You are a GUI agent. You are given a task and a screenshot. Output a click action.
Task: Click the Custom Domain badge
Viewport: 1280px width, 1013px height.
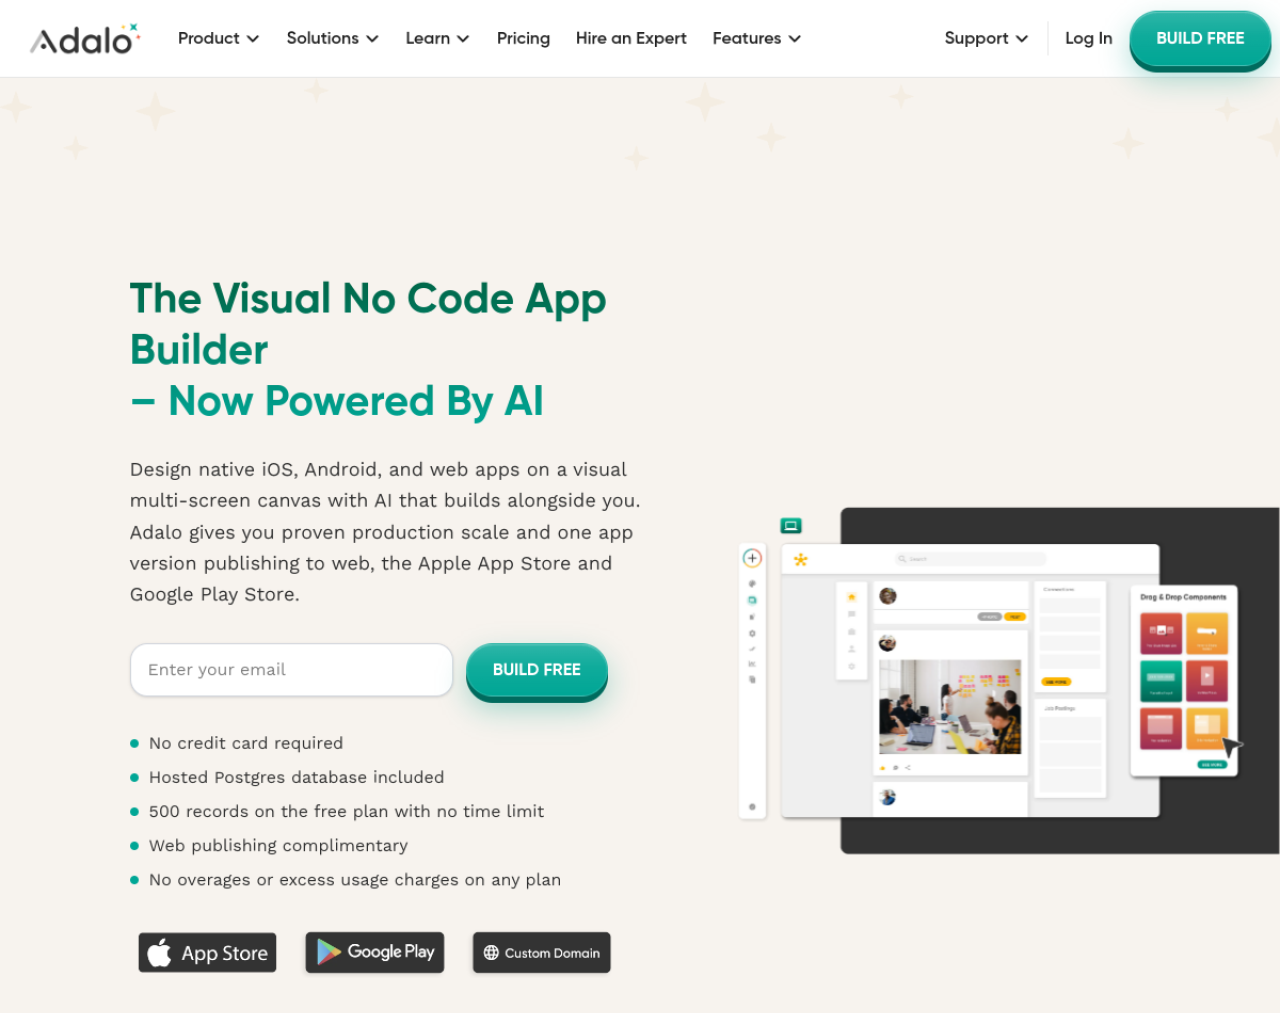pyautogui.click(x=542, y=953)
